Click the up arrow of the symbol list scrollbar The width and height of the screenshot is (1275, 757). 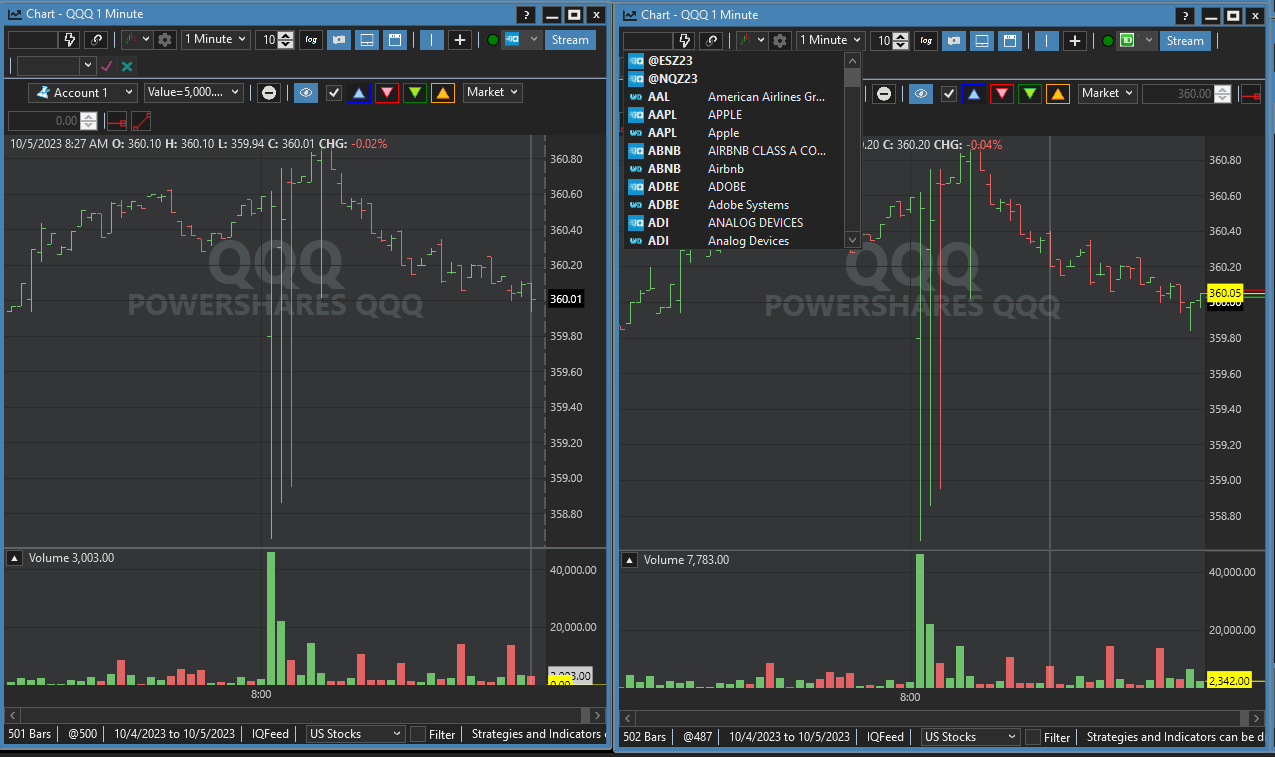[x=852, y=60]
